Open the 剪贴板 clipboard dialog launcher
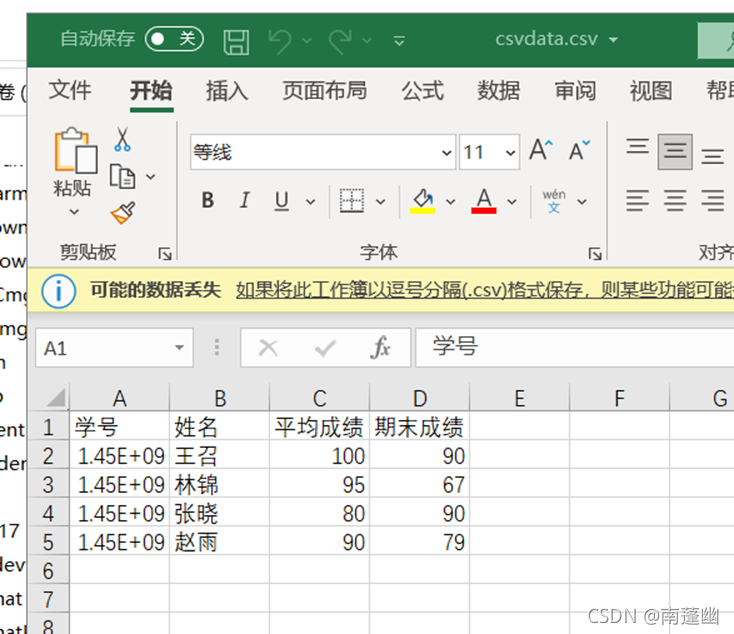 click(165, 254)
